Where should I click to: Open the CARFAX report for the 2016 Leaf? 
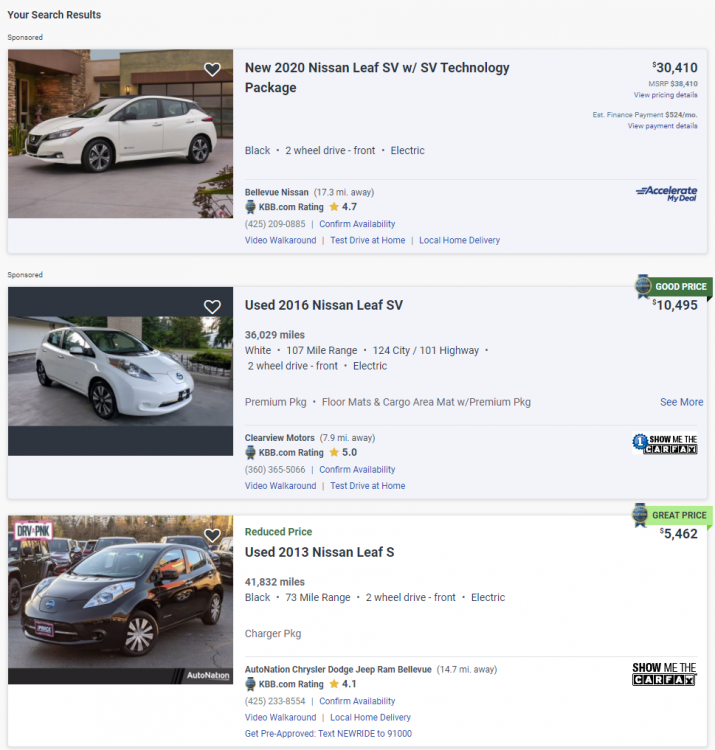[665, 443]
